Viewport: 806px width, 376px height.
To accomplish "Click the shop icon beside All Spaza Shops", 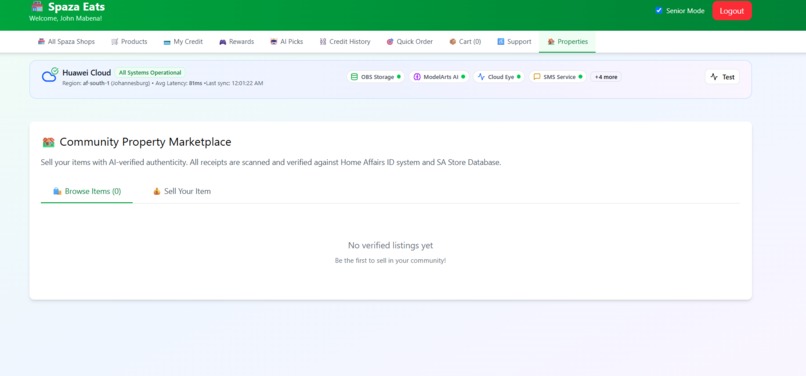I will click(41, 42).
